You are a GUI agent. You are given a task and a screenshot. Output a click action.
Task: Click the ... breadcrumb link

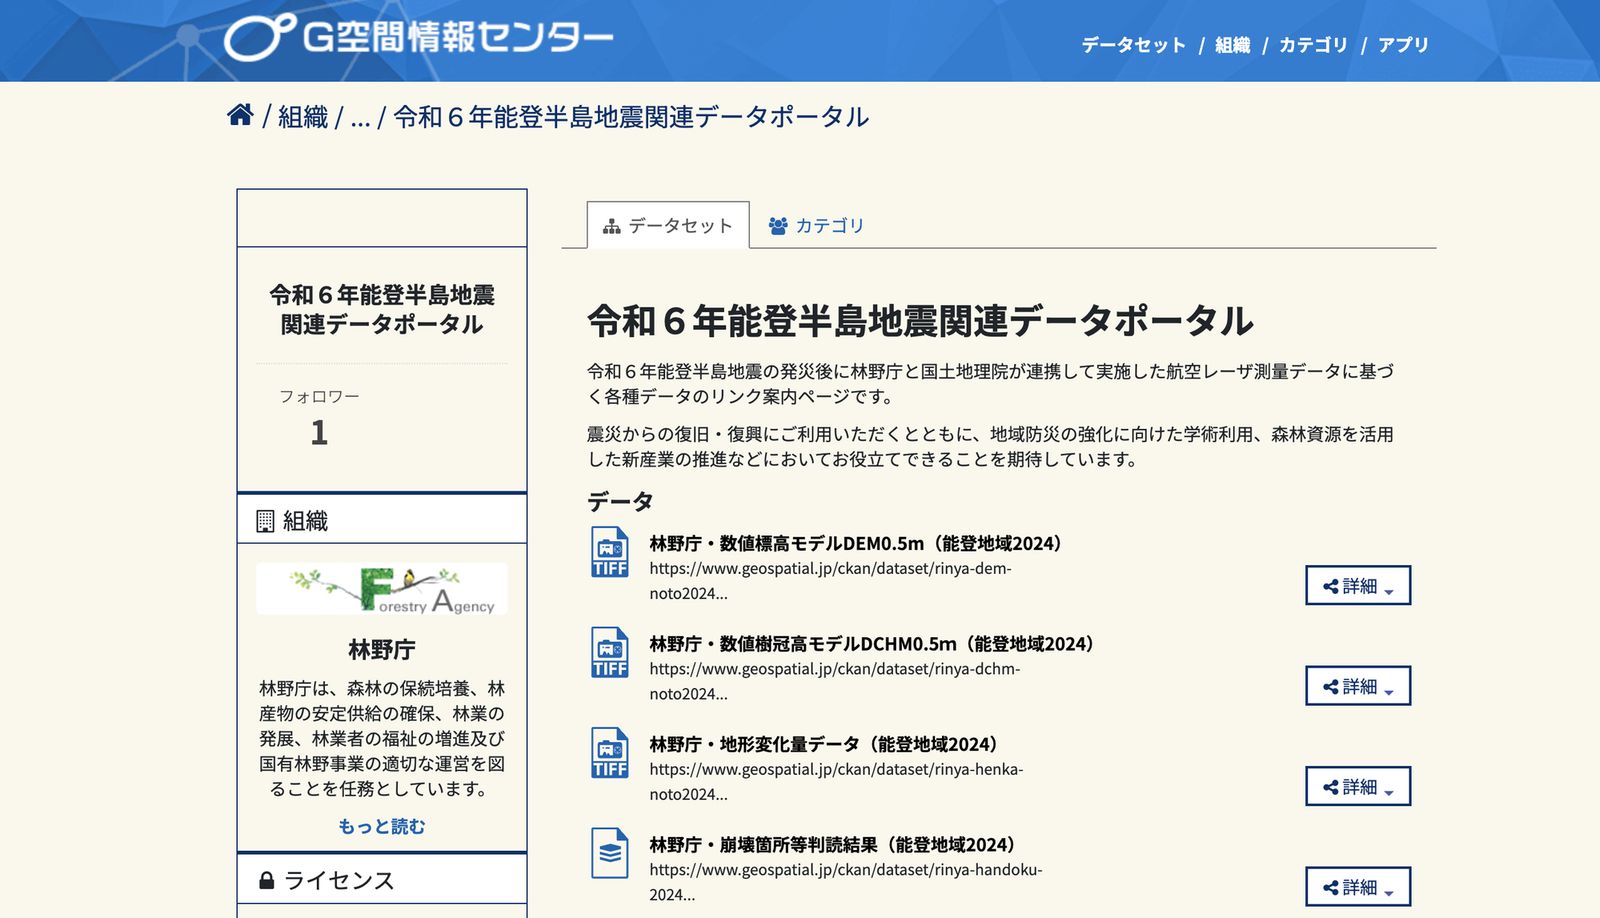tap(360, 118)
